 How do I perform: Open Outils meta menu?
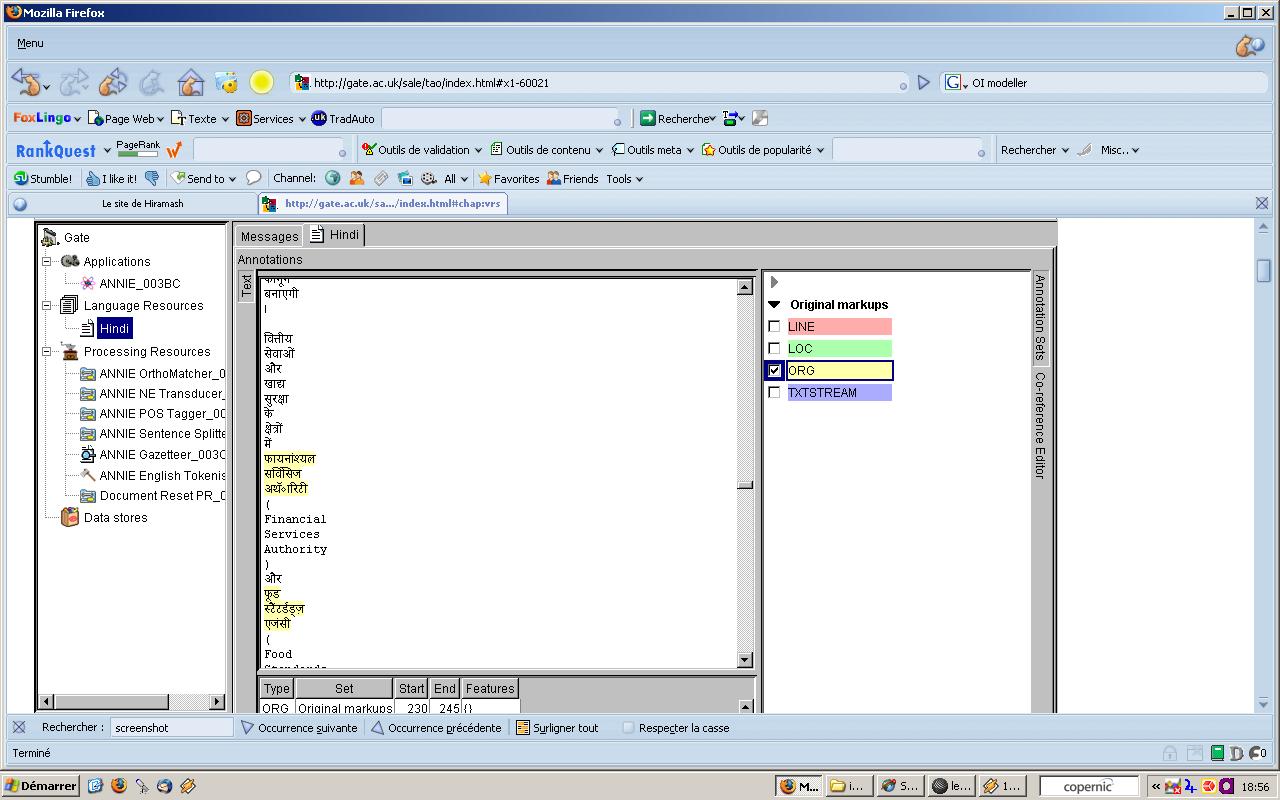click(x=654, y=150)
